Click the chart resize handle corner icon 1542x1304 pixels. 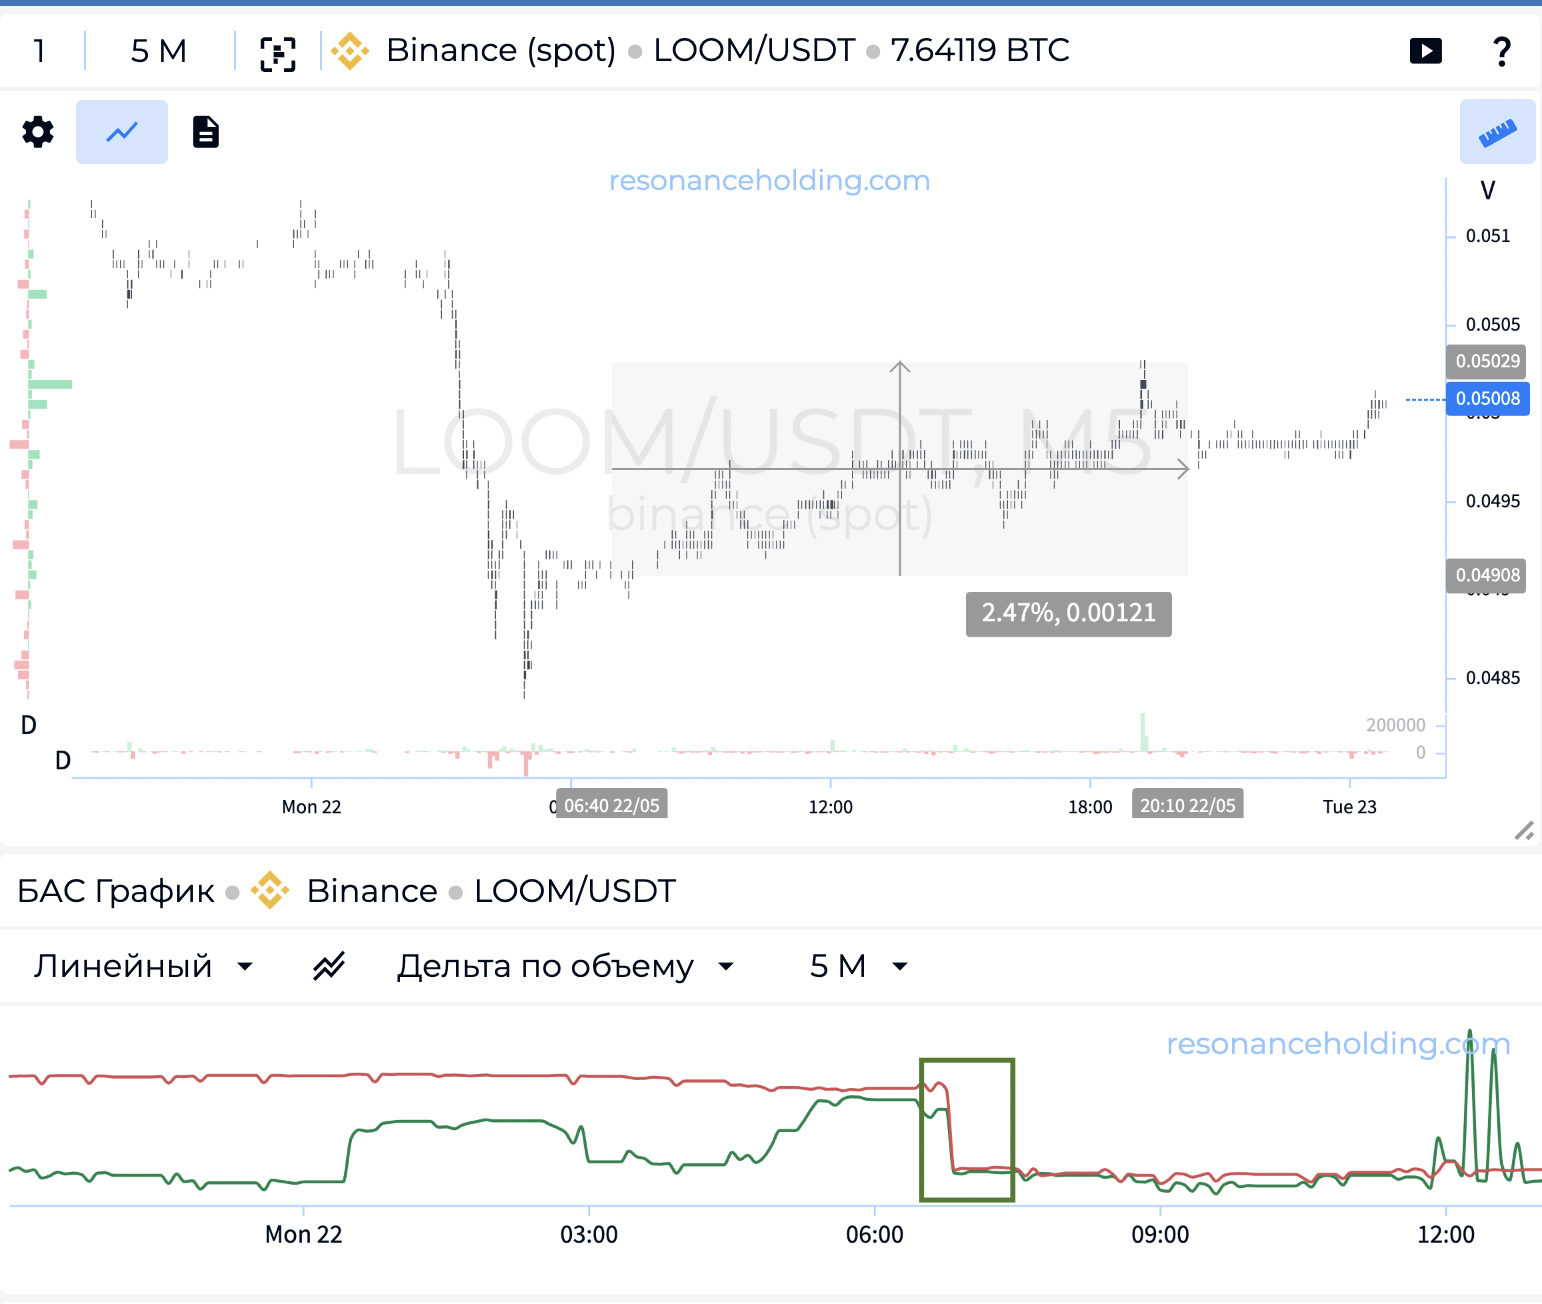coord(1524,830)
